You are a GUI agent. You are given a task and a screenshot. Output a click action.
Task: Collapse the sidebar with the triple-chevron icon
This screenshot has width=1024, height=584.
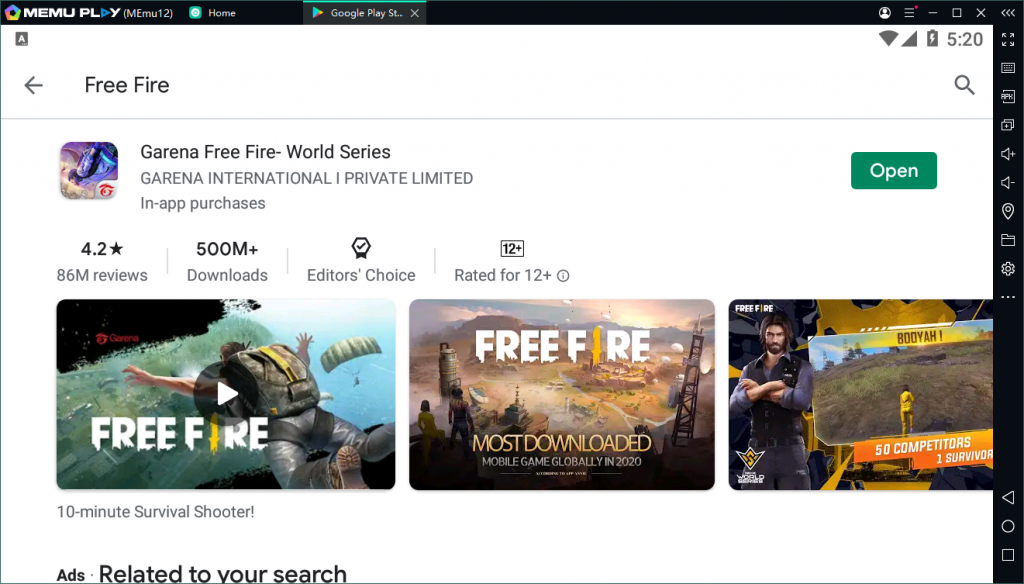[1008, 12]
